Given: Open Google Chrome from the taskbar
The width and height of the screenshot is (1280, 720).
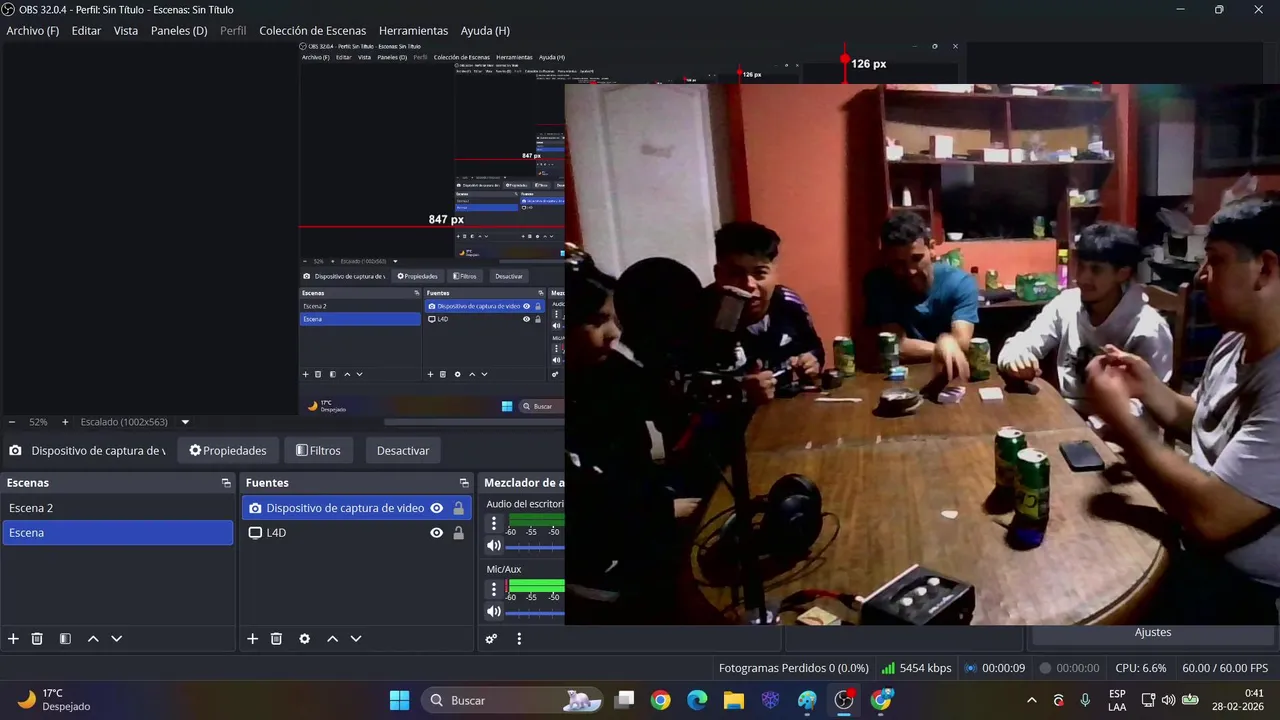Looking at the screenshot, I should pyautogui.click(x=660, y=700).
